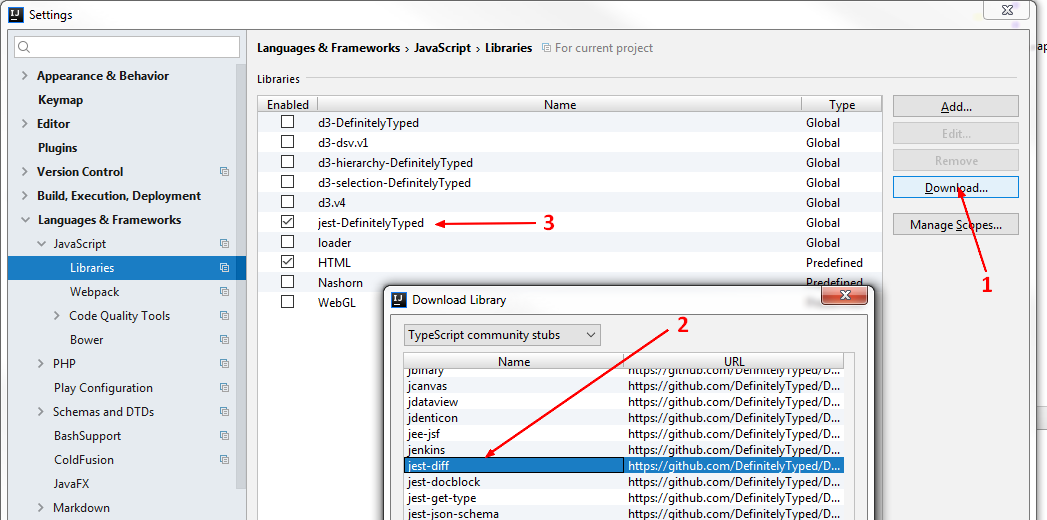Click the Manage Scopes... button
The image size is (1047, 520).
click(955, 225)
